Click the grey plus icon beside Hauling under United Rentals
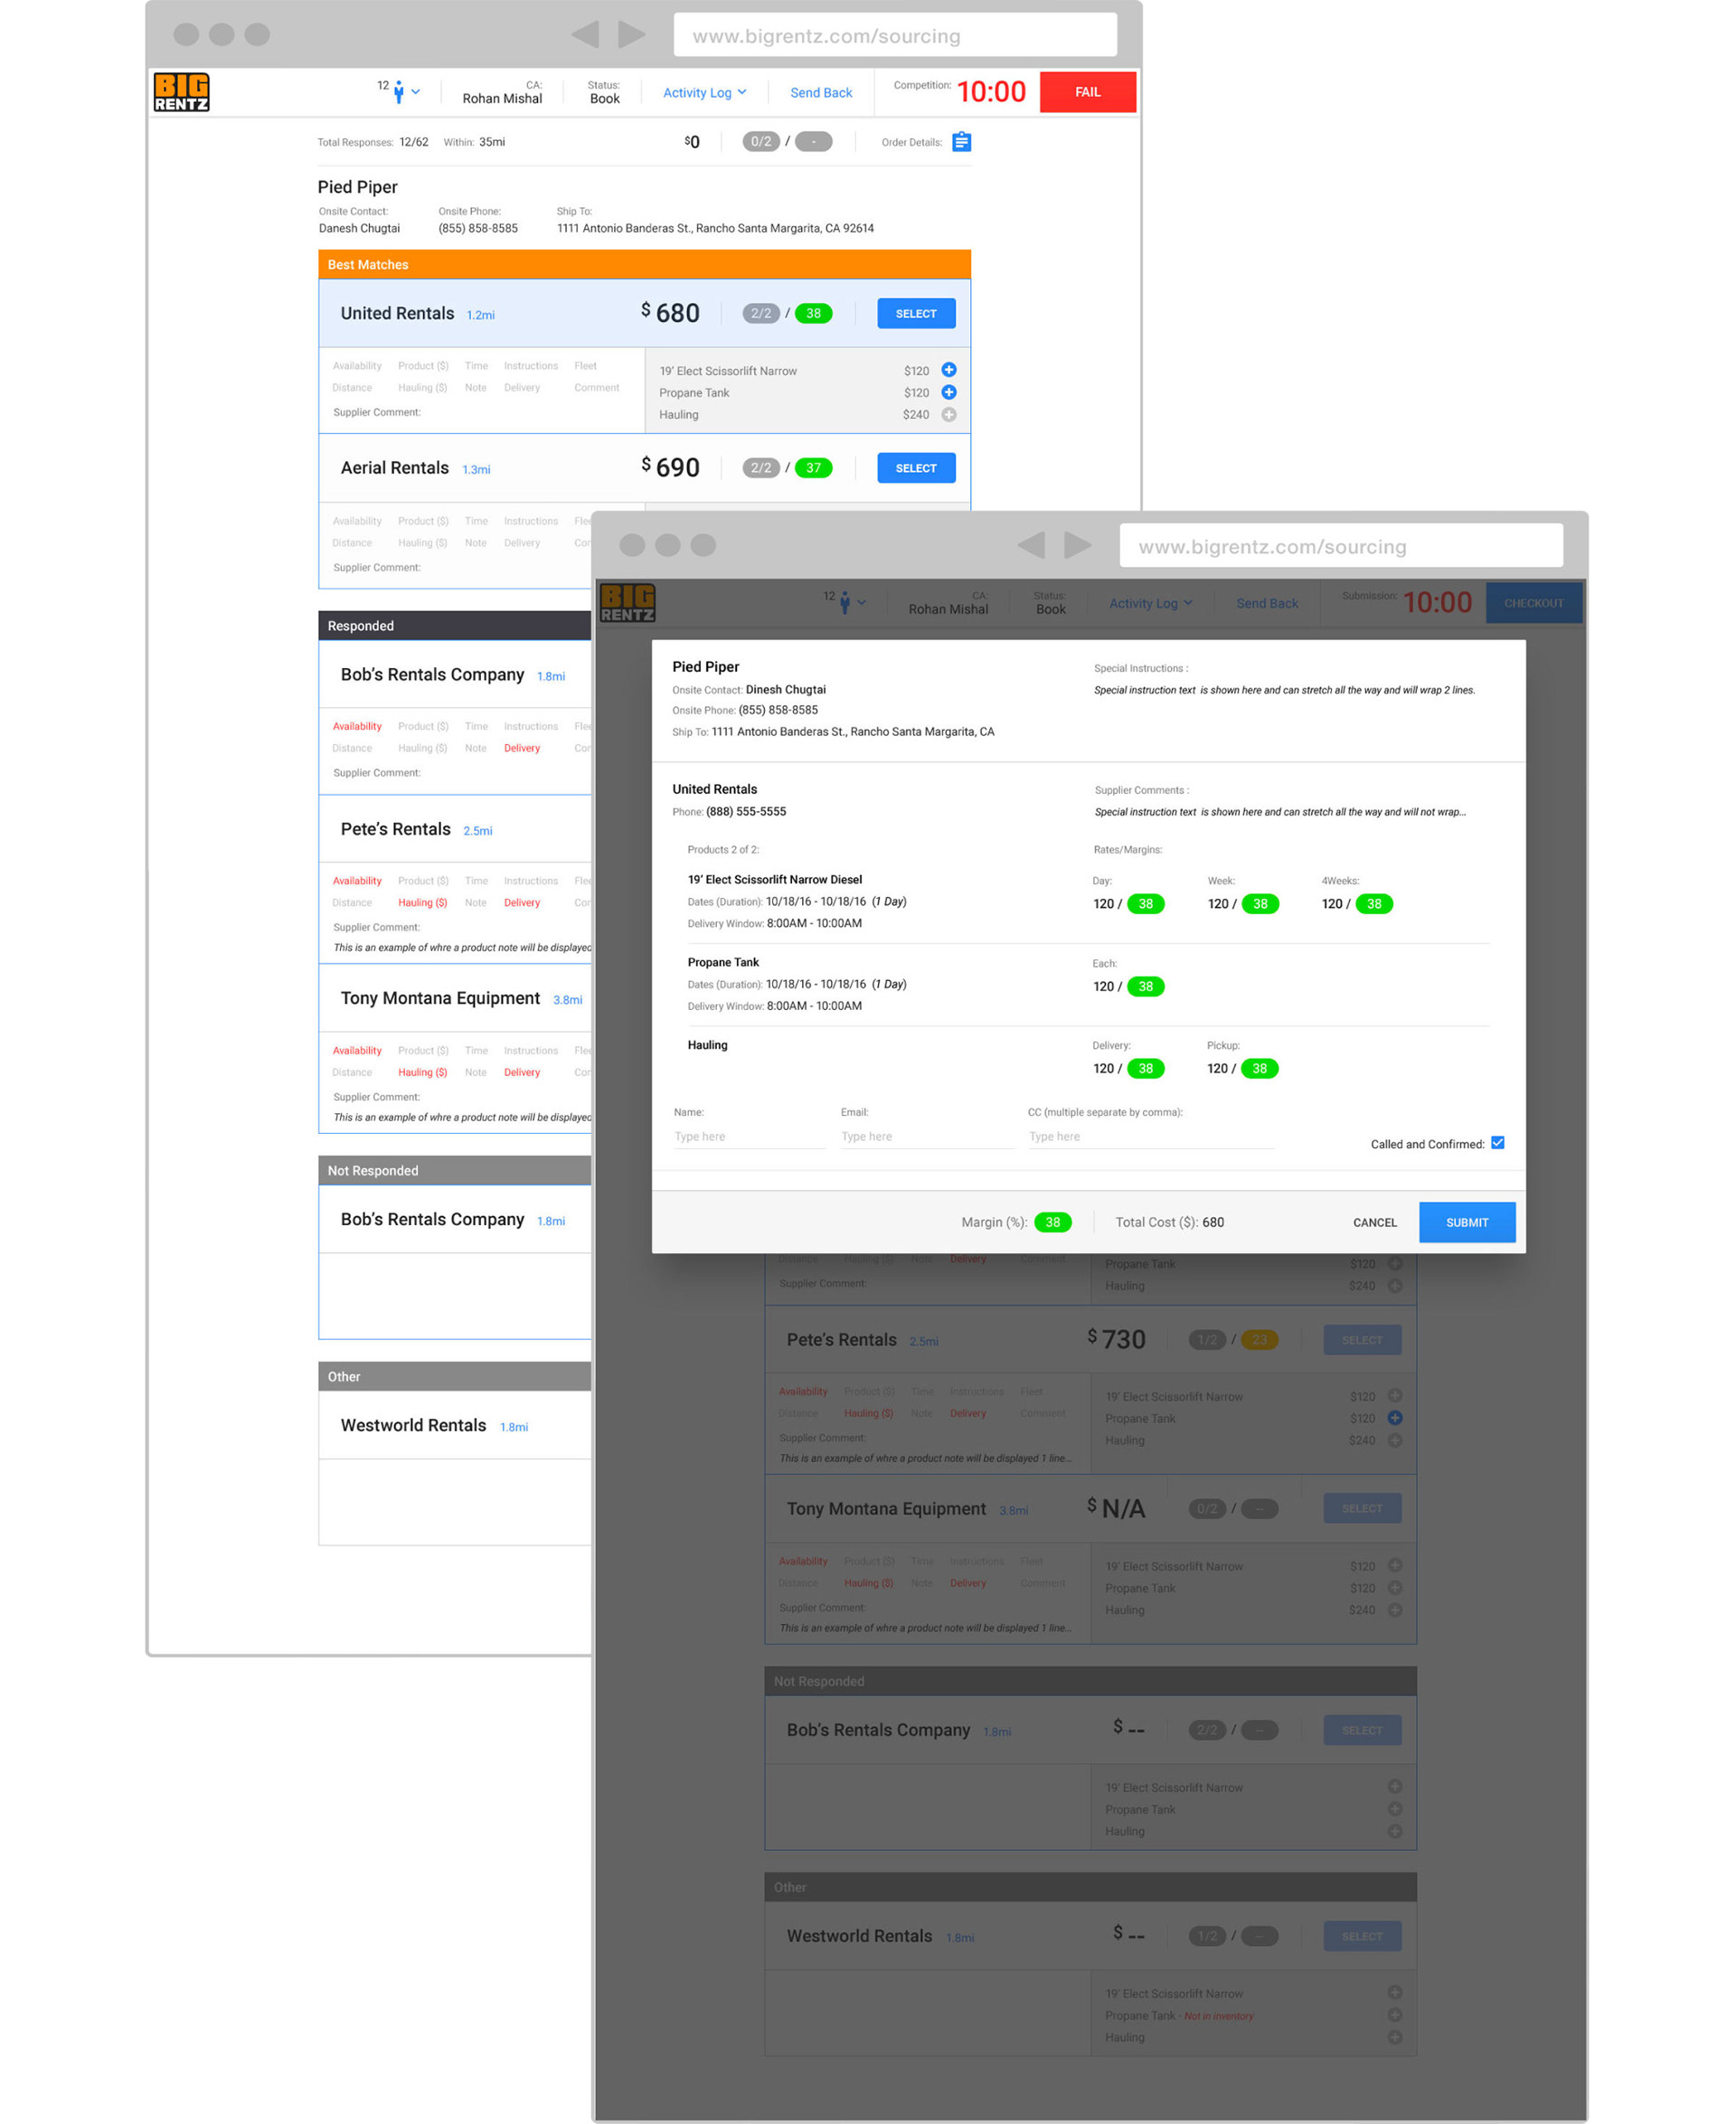Image resolution: width=1736 pixels, height=2124 pixels. 949,414
